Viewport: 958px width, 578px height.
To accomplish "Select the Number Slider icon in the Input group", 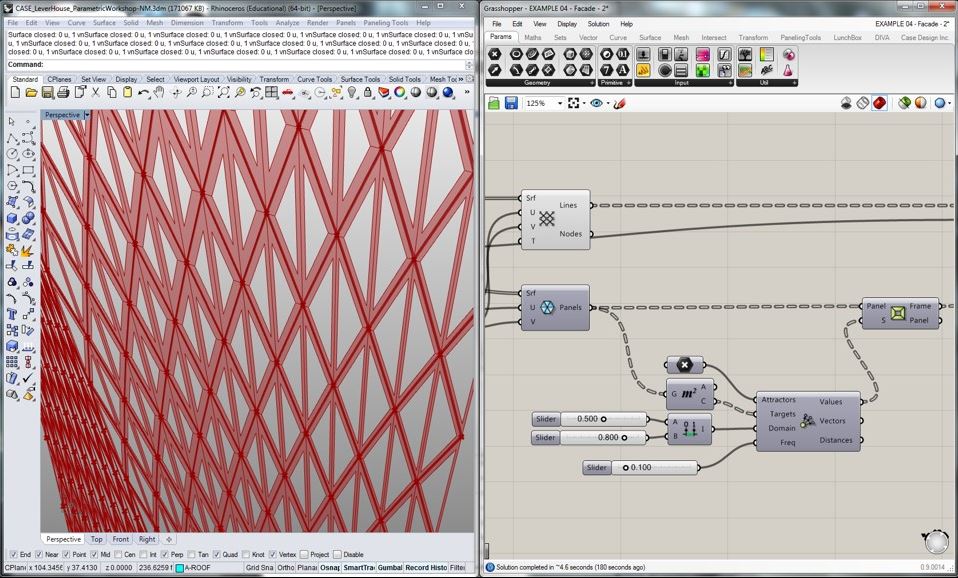I will [642, 71].
